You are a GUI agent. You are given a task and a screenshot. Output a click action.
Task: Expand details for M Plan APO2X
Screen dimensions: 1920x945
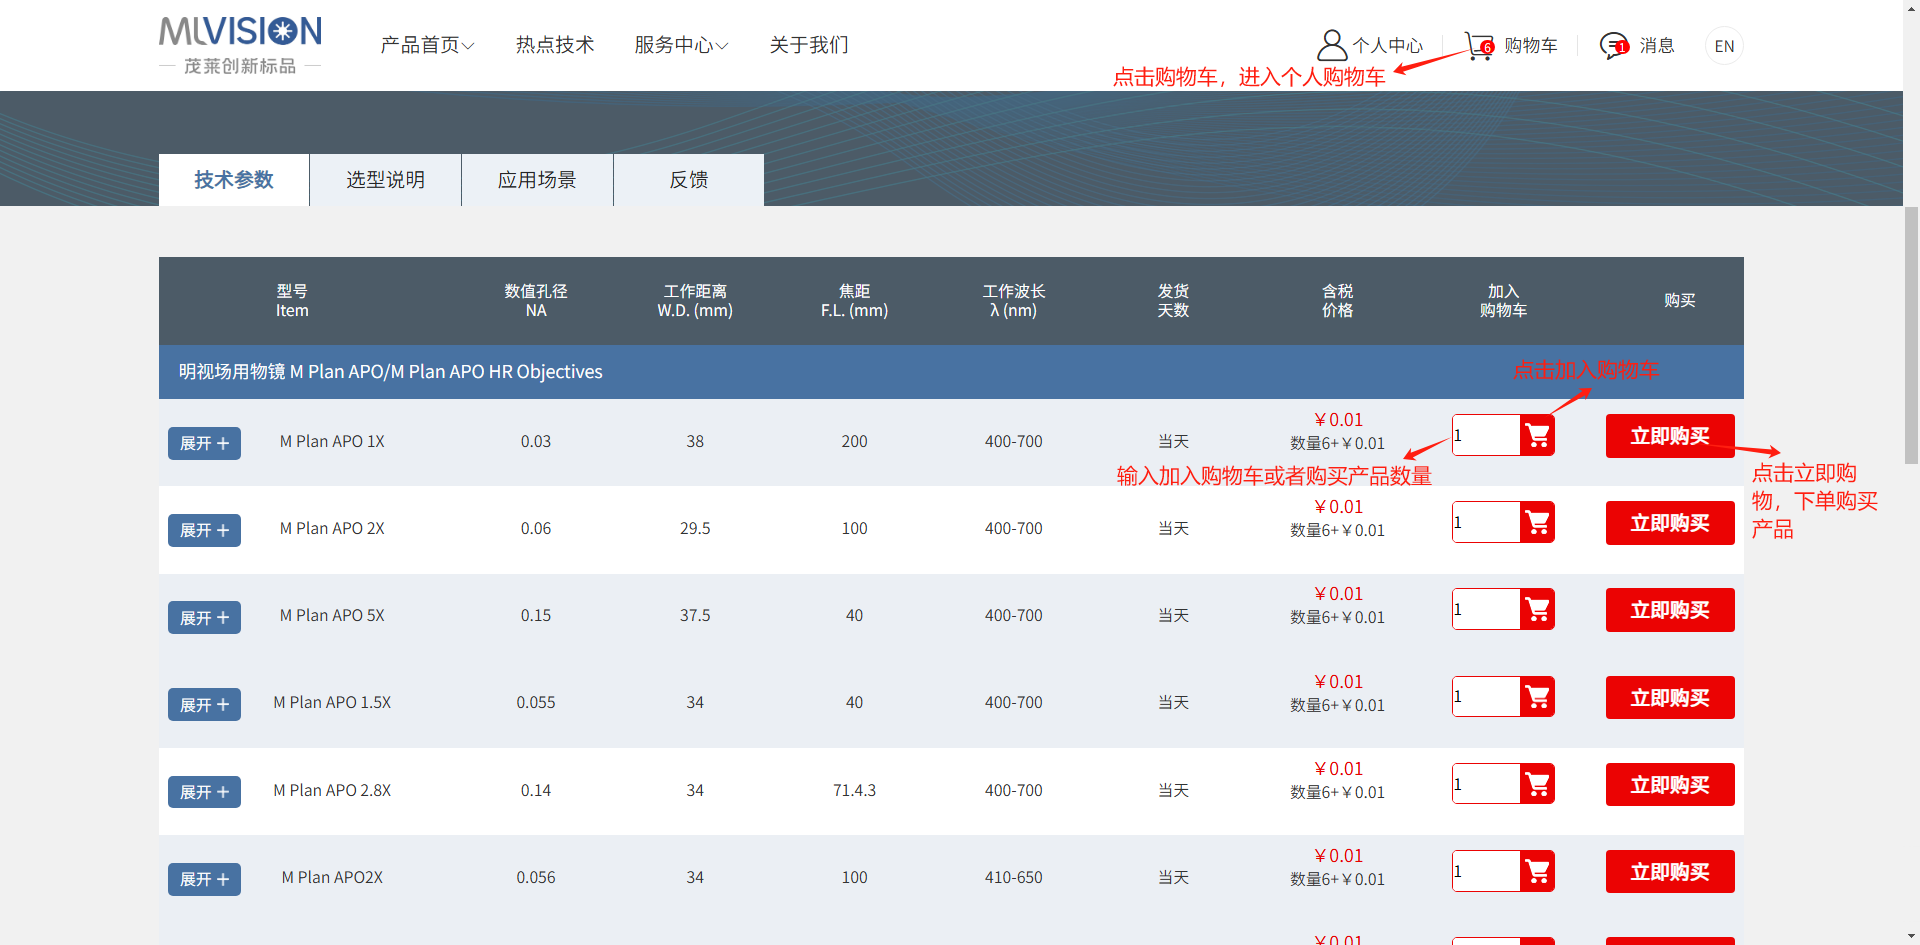(x=204, y=879)
